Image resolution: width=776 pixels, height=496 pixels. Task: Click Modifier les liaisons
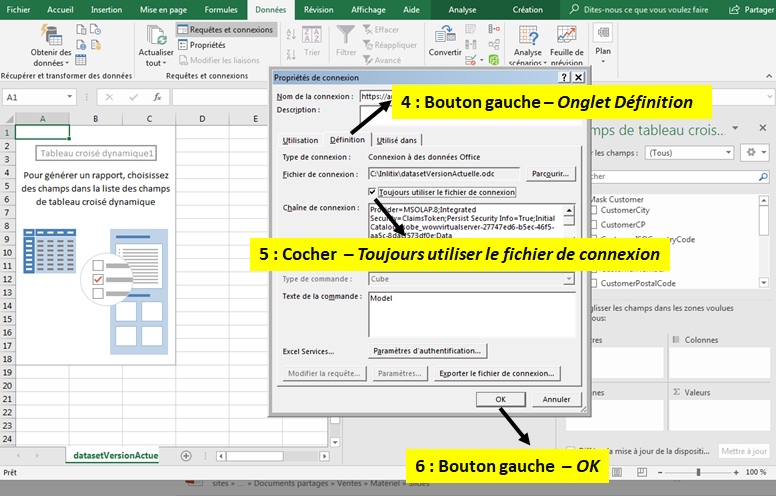(219, 60)
